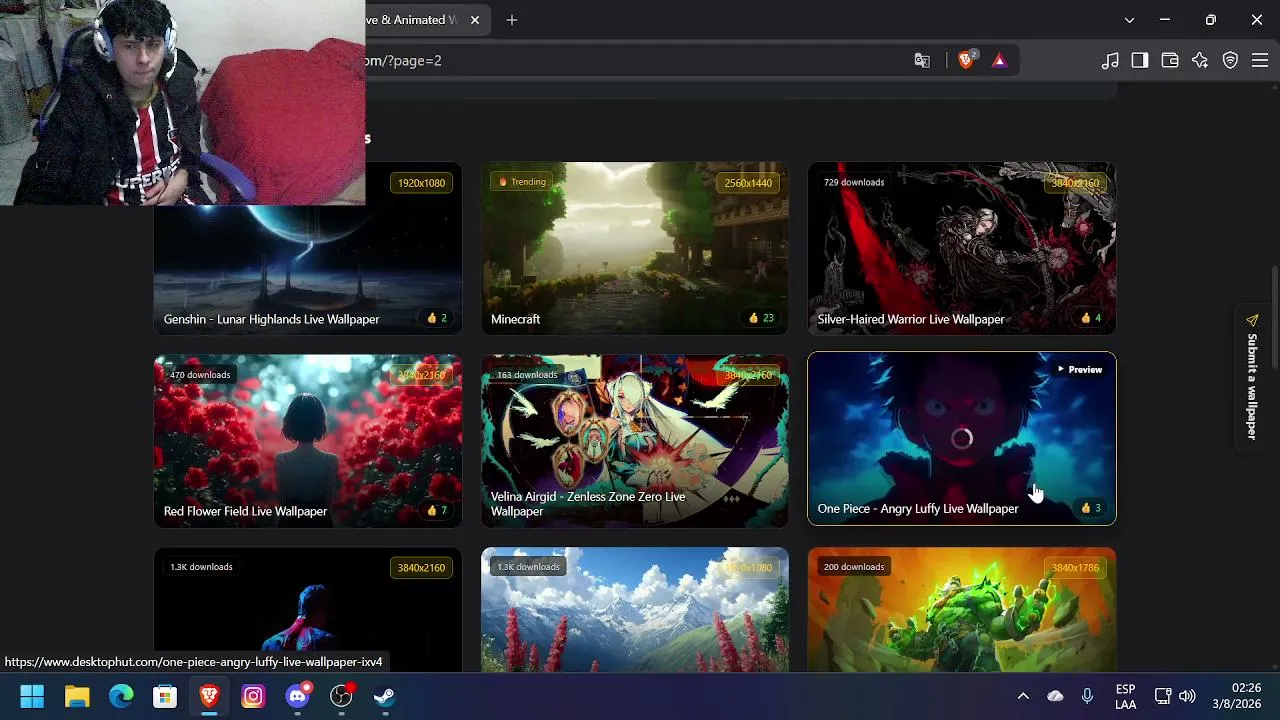This screenshot has width=1280, height=720.
Task: Like the Genshin Lunar Highlands wallpaper
Action: 437,318
